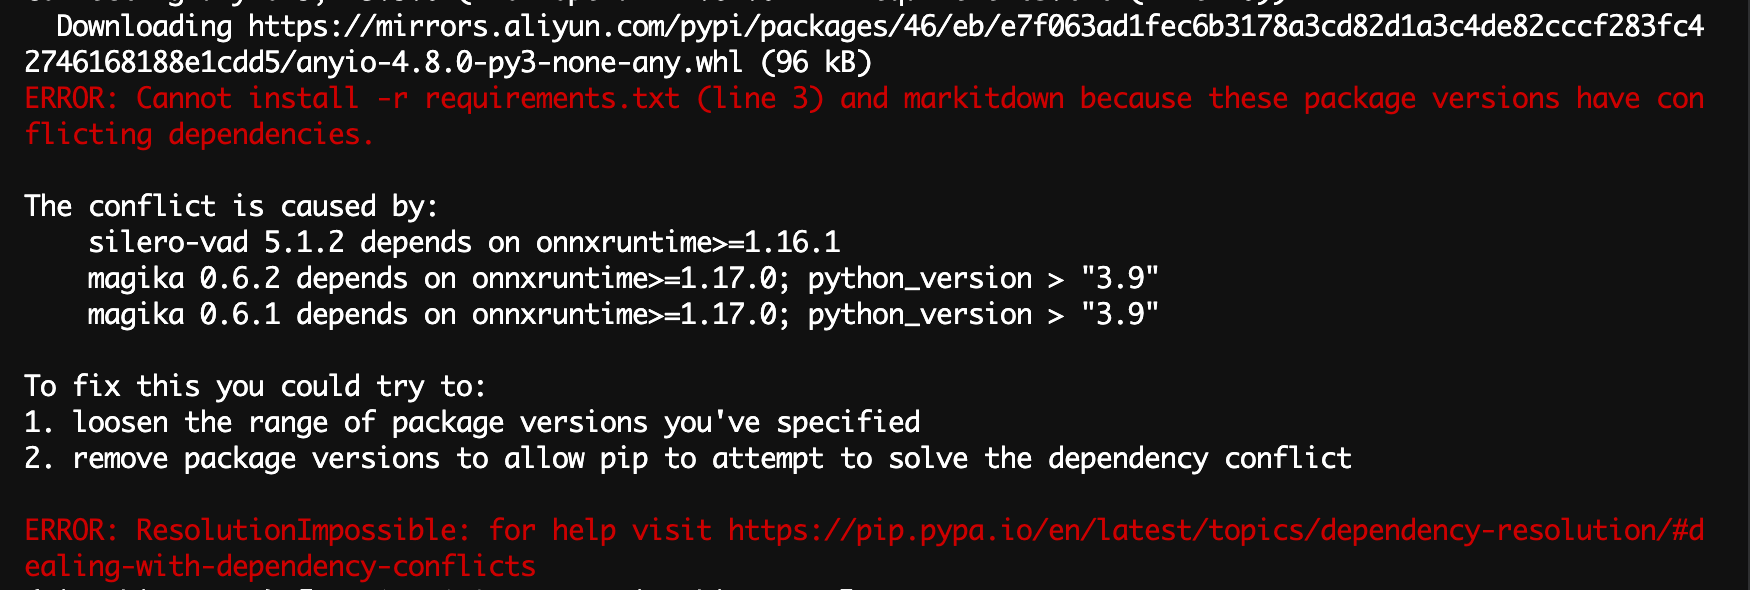1750x590 pixels.
Task: Click "The conflict is caused by:" line
Action: coord(231,206)
